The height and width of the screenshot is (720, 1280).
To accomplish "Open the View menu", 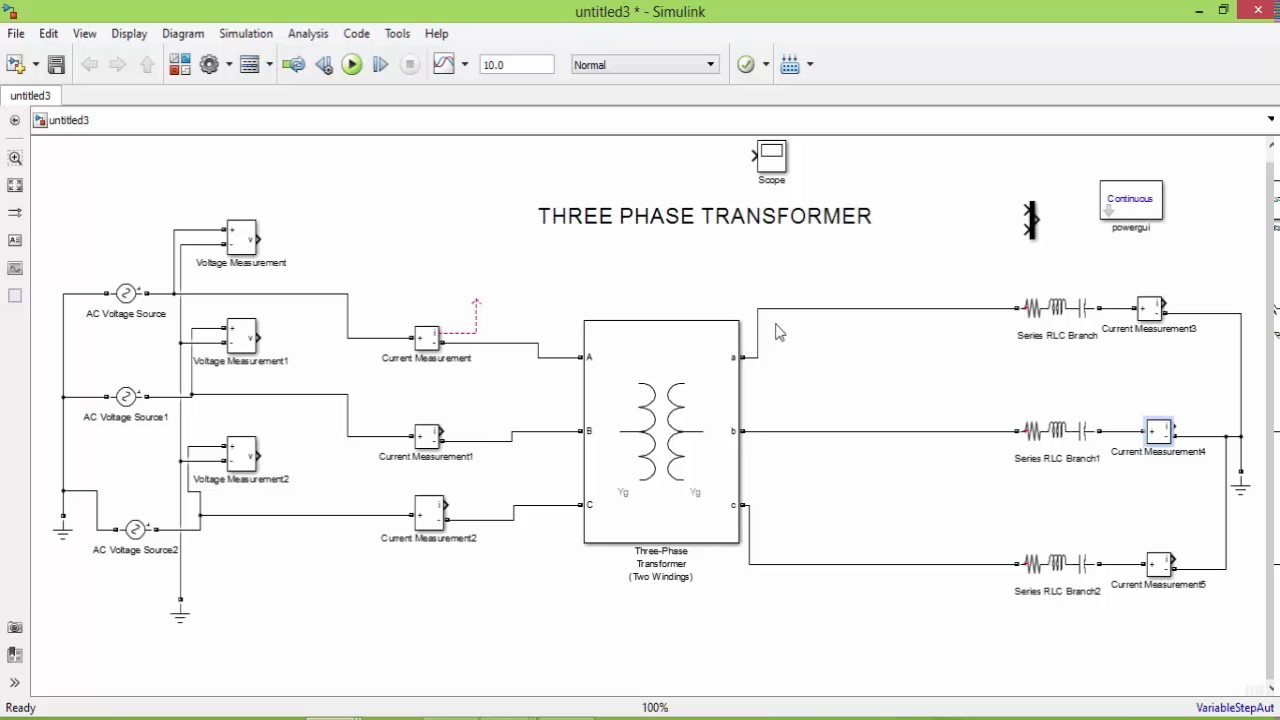I will click(x=84, y=33).
